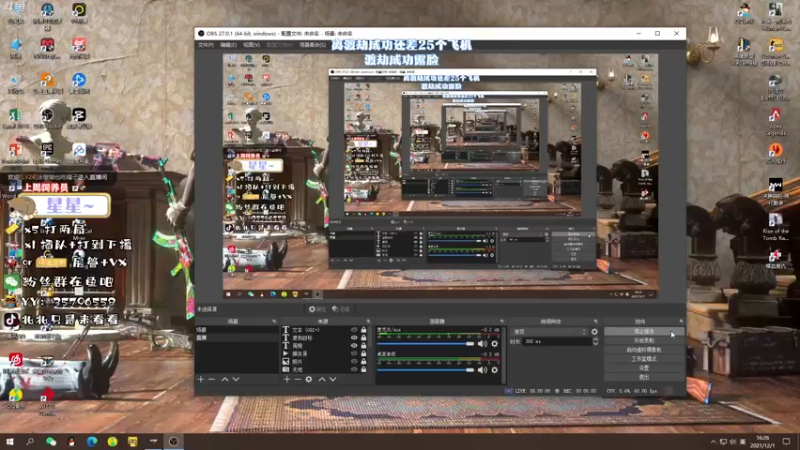Image resolution: width=800 pixels, height=450 pixels.
Task: Remove the selected source with the minus icon
Action: [x=297, y=379]
